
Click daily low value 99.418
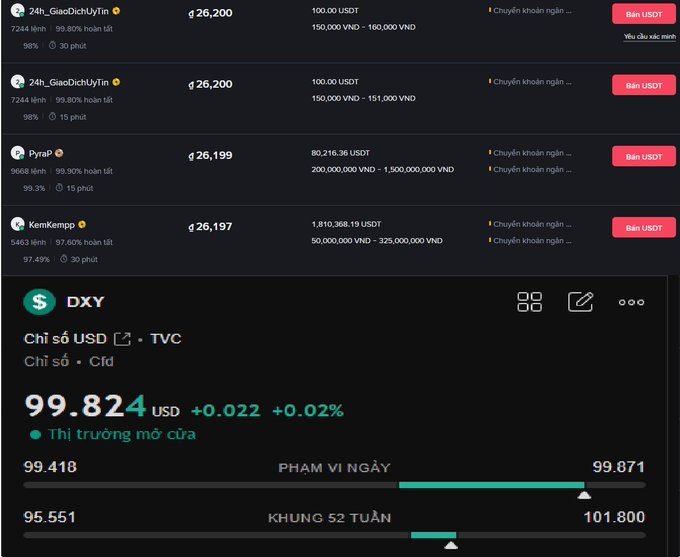[50, 467]
